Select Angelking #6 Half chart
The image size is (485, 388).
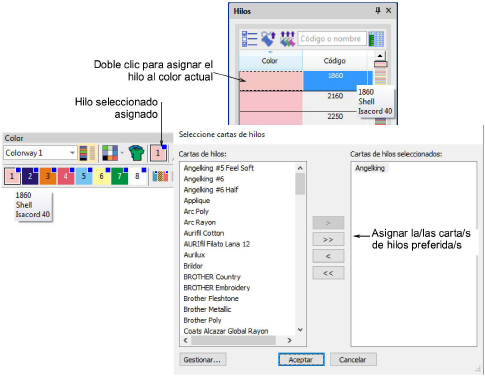click(x=211, y=190)
